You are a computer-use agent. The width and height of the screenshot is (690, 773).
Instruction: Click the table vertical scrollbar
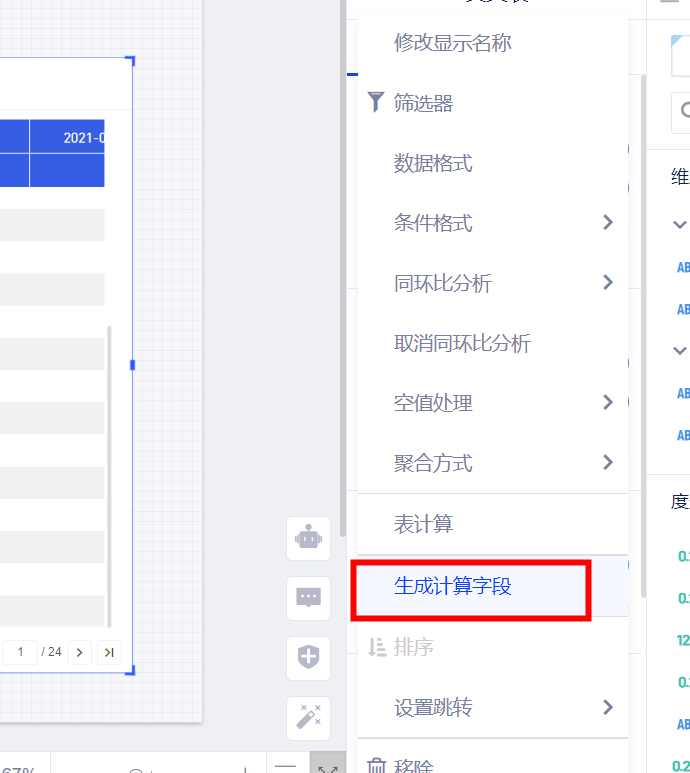109,476
